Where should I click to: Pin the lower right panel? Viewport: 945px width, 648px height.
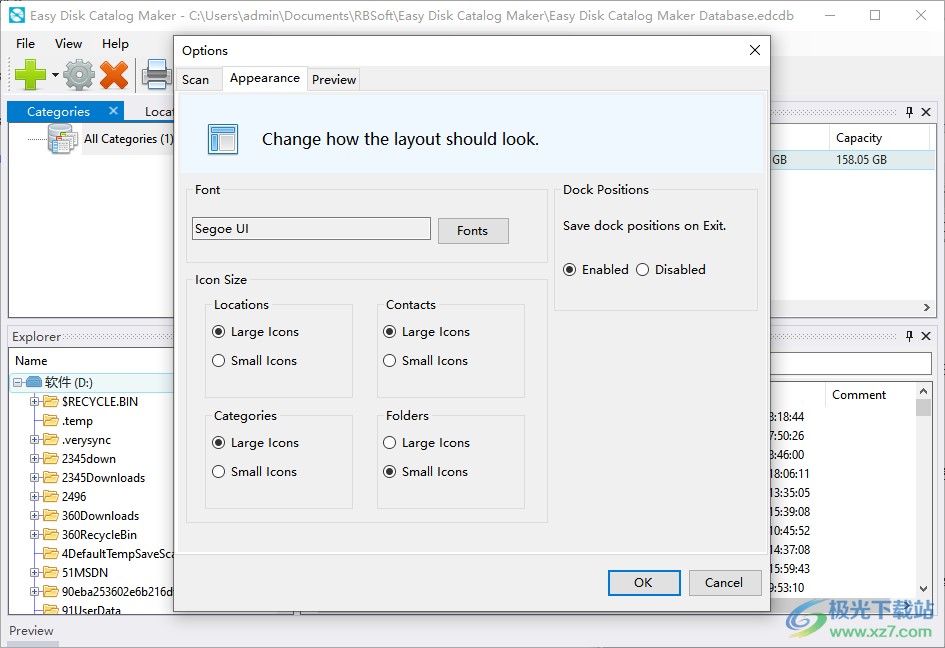click(909, 336)
